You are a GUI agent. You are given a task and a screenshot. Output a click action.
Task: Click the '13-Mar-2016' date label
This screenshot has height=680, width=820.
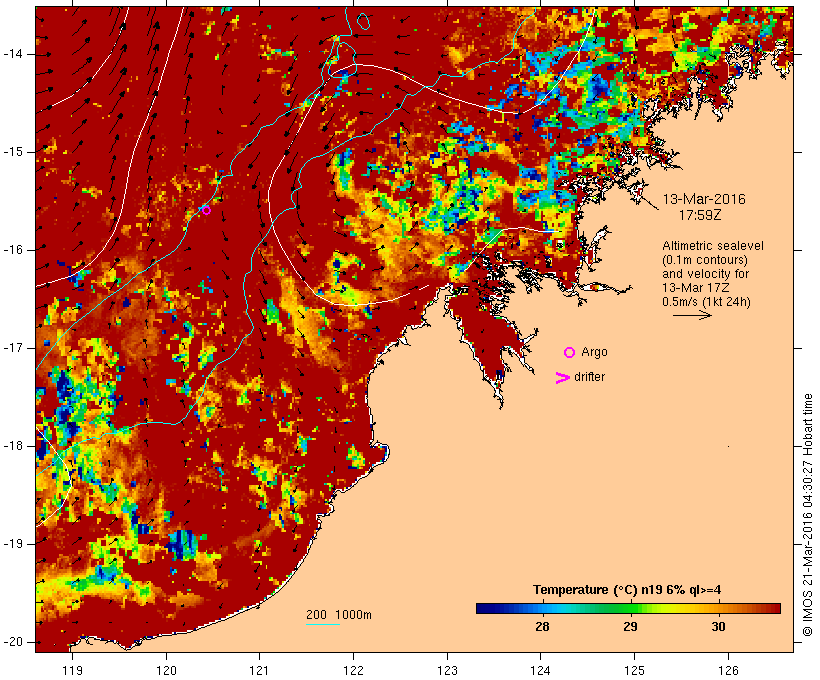point(704,199)
